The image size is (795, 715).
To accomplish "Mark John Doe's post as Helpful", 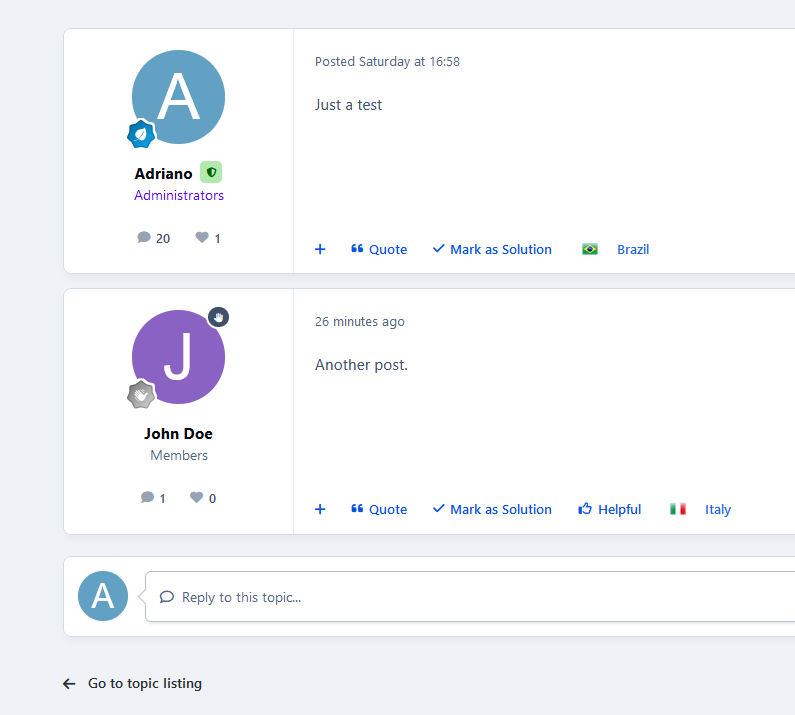I will (610, 509).
